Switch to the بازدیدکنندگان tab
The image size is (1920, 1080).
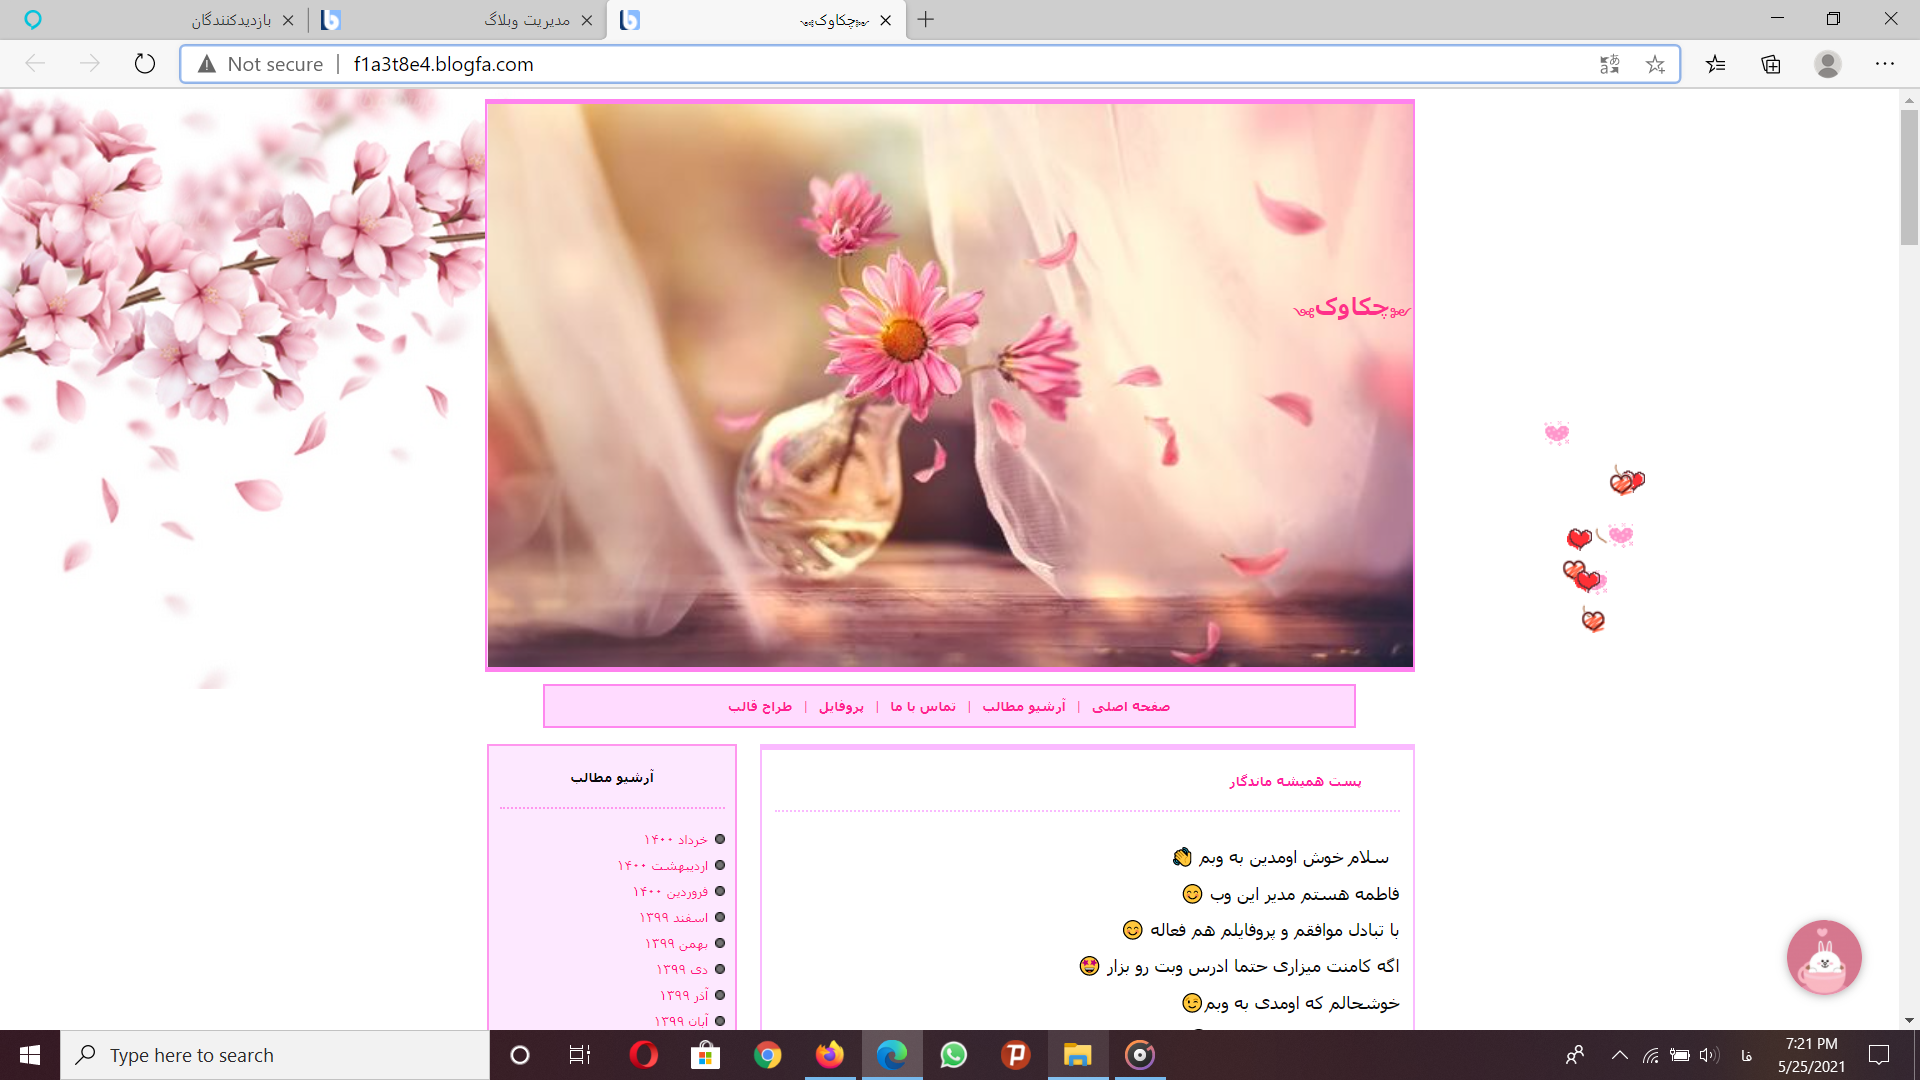click(230, 20)
